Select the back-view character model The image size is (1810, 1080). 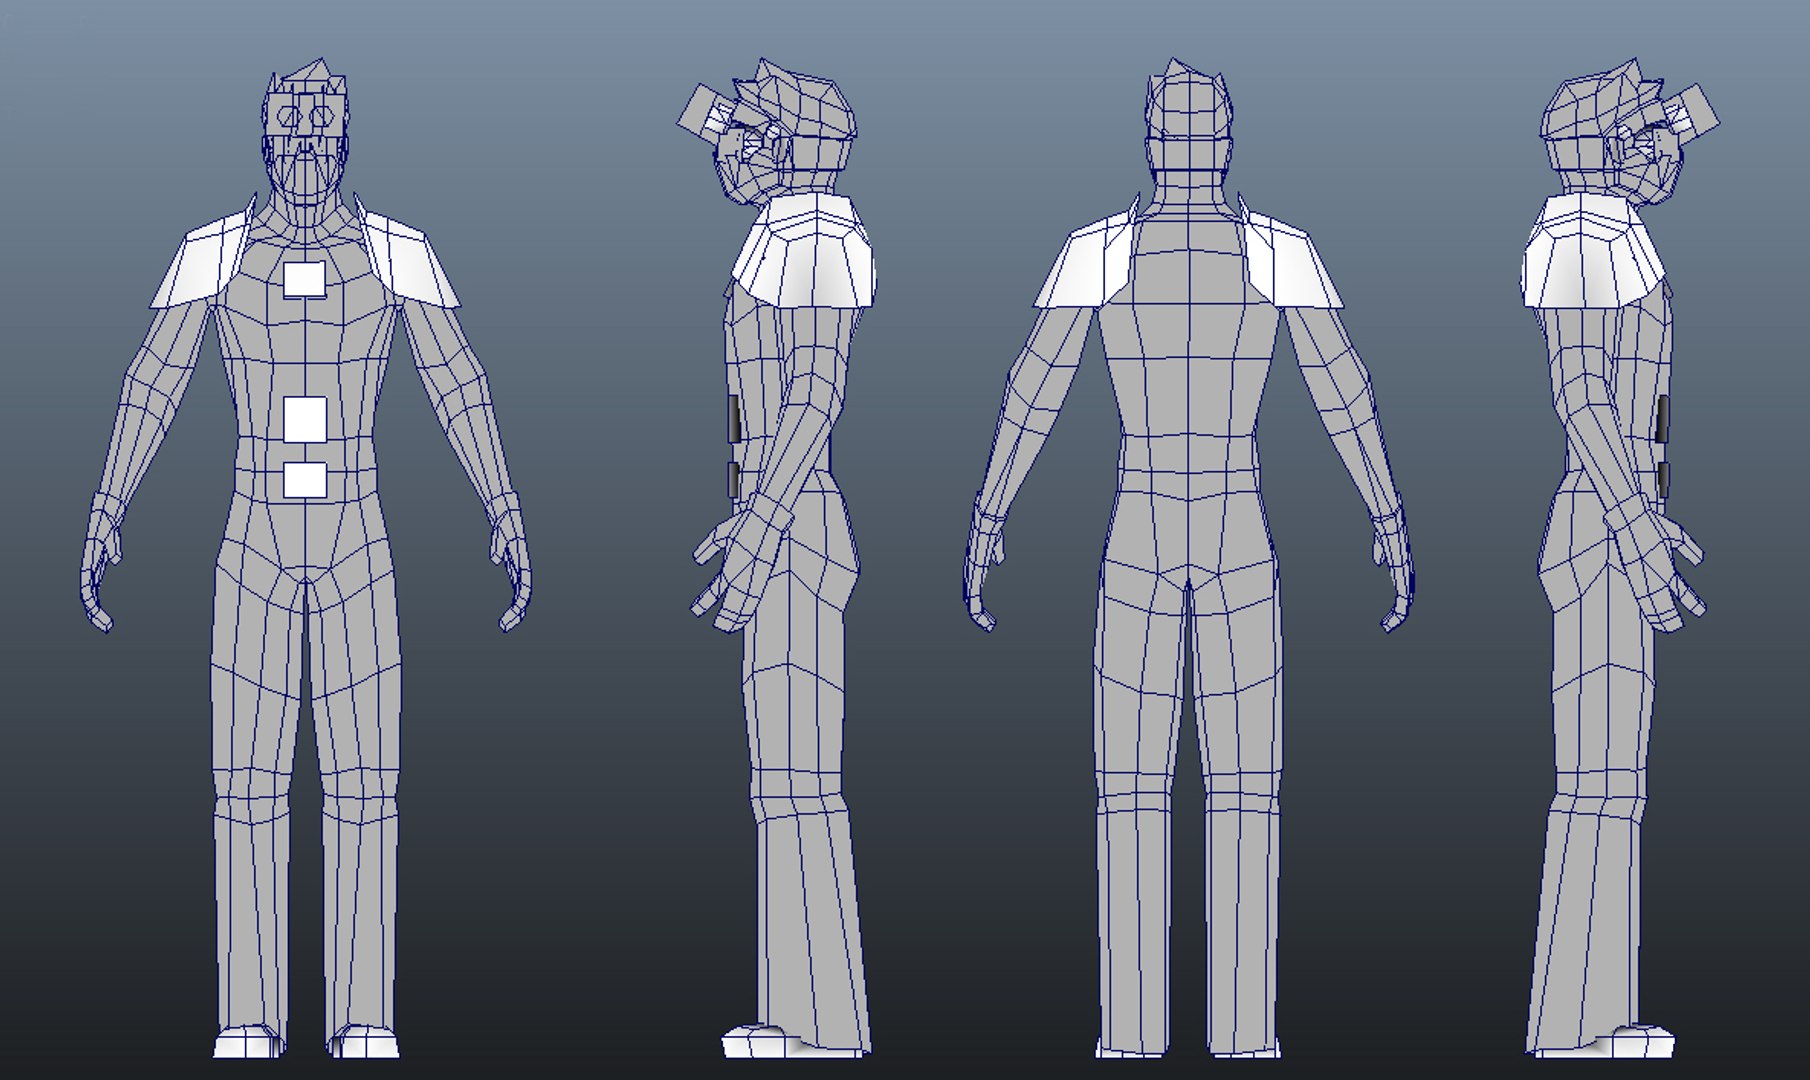[x=1188, y=559]
